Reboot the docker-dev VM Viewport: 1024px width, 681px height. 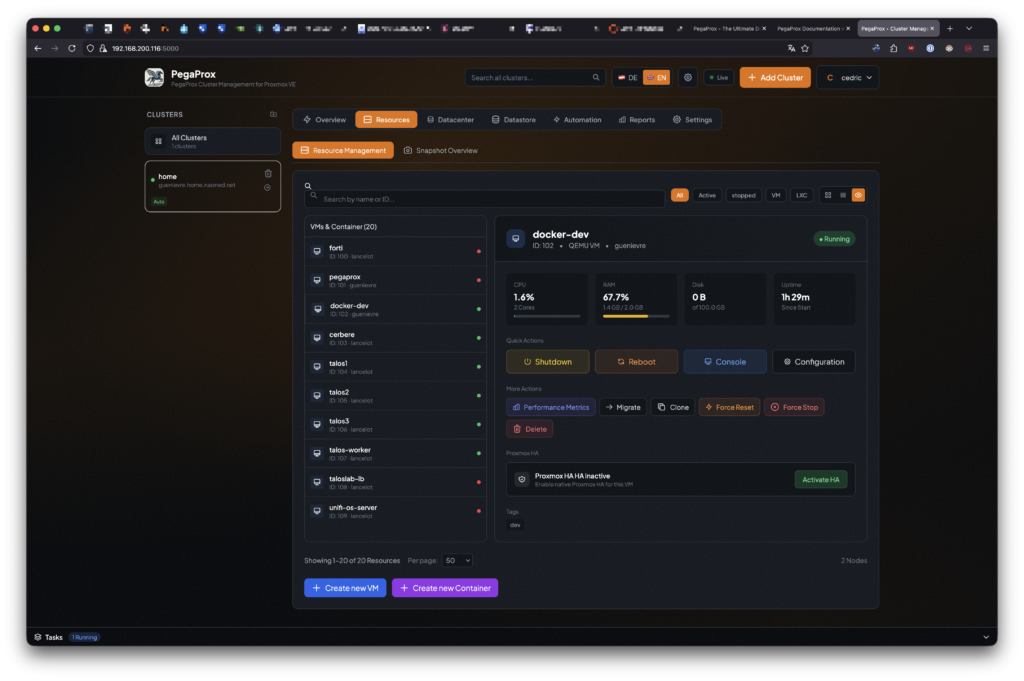(636, 362)
